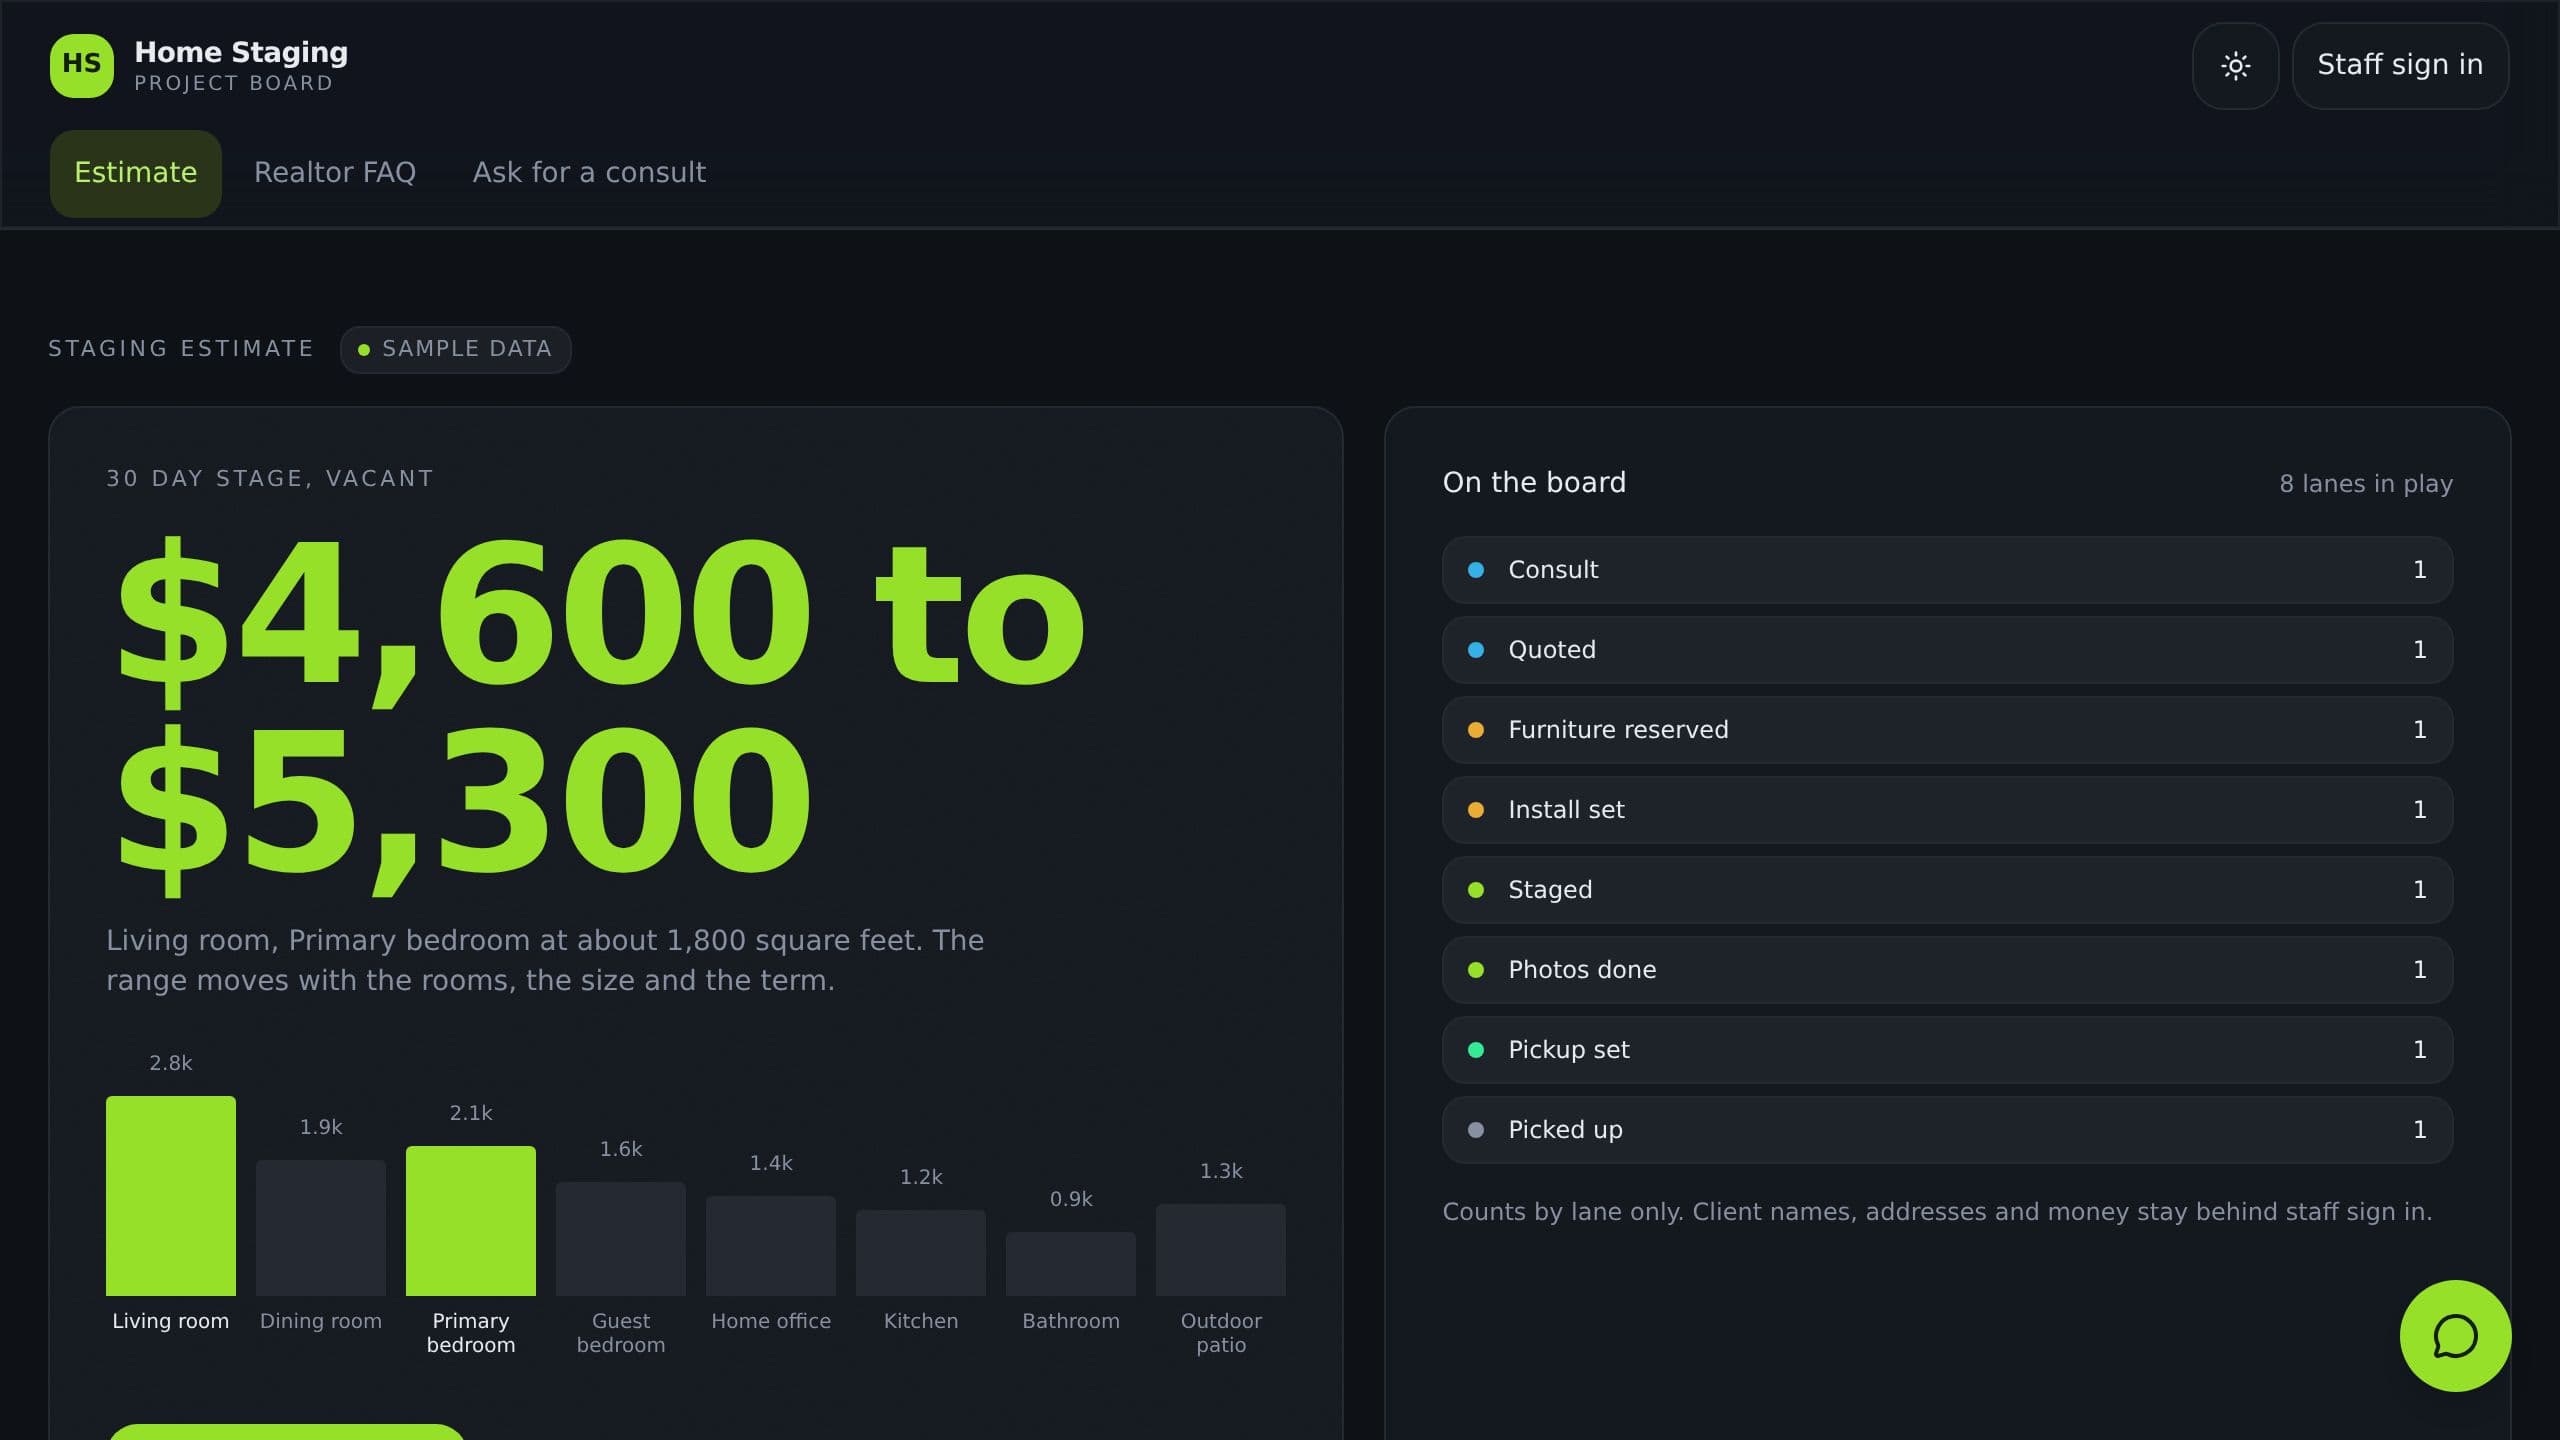
Task: Open the Realtor FAQ tab
Action: (335, 173)
